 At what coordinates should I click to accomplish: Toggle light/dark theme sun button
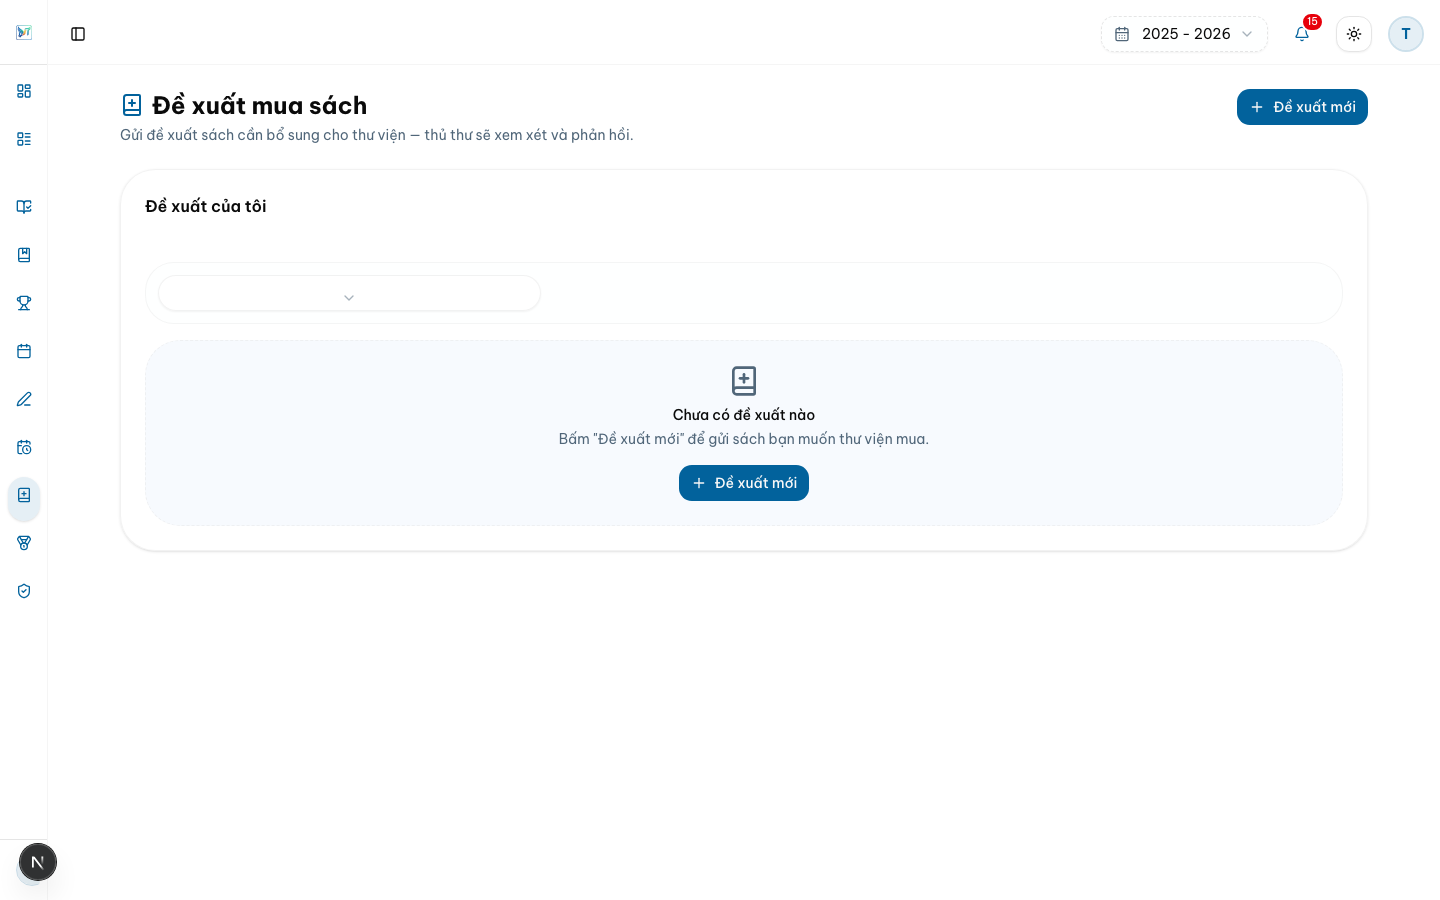[1354, 34]
